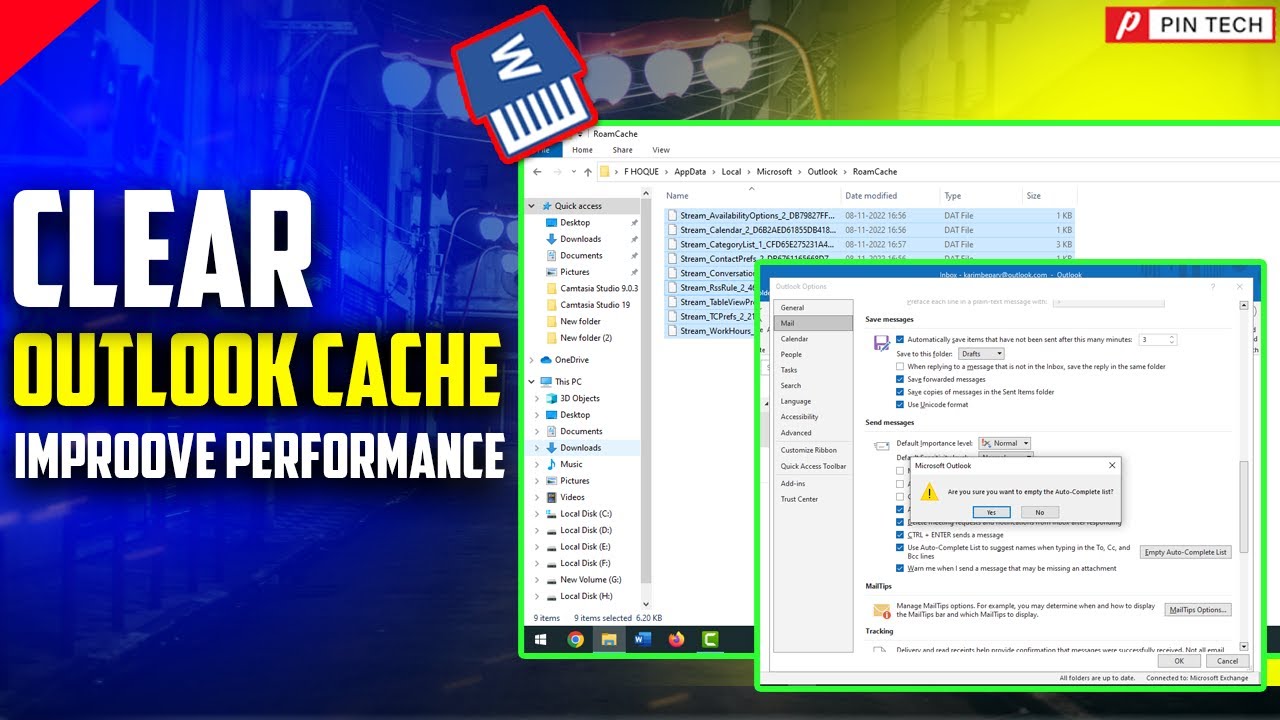Viewport: 1280px width, 720px height.
Task: Open New Volume (G:)
Action: 590,579
